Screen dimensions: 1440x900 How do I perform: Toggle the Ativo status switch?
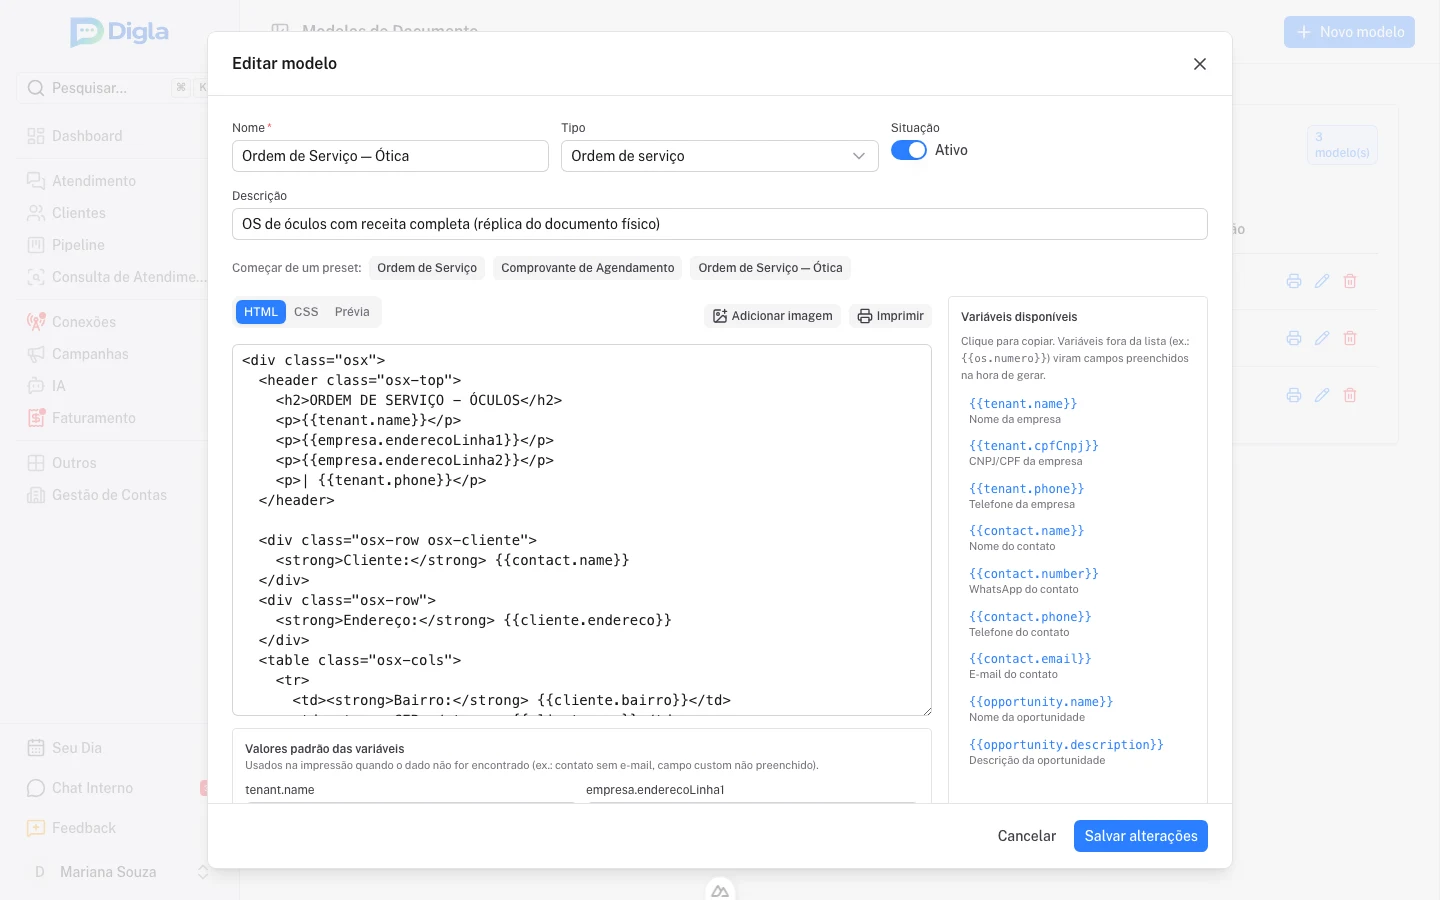pyautogui.click(x=908, y=150)
